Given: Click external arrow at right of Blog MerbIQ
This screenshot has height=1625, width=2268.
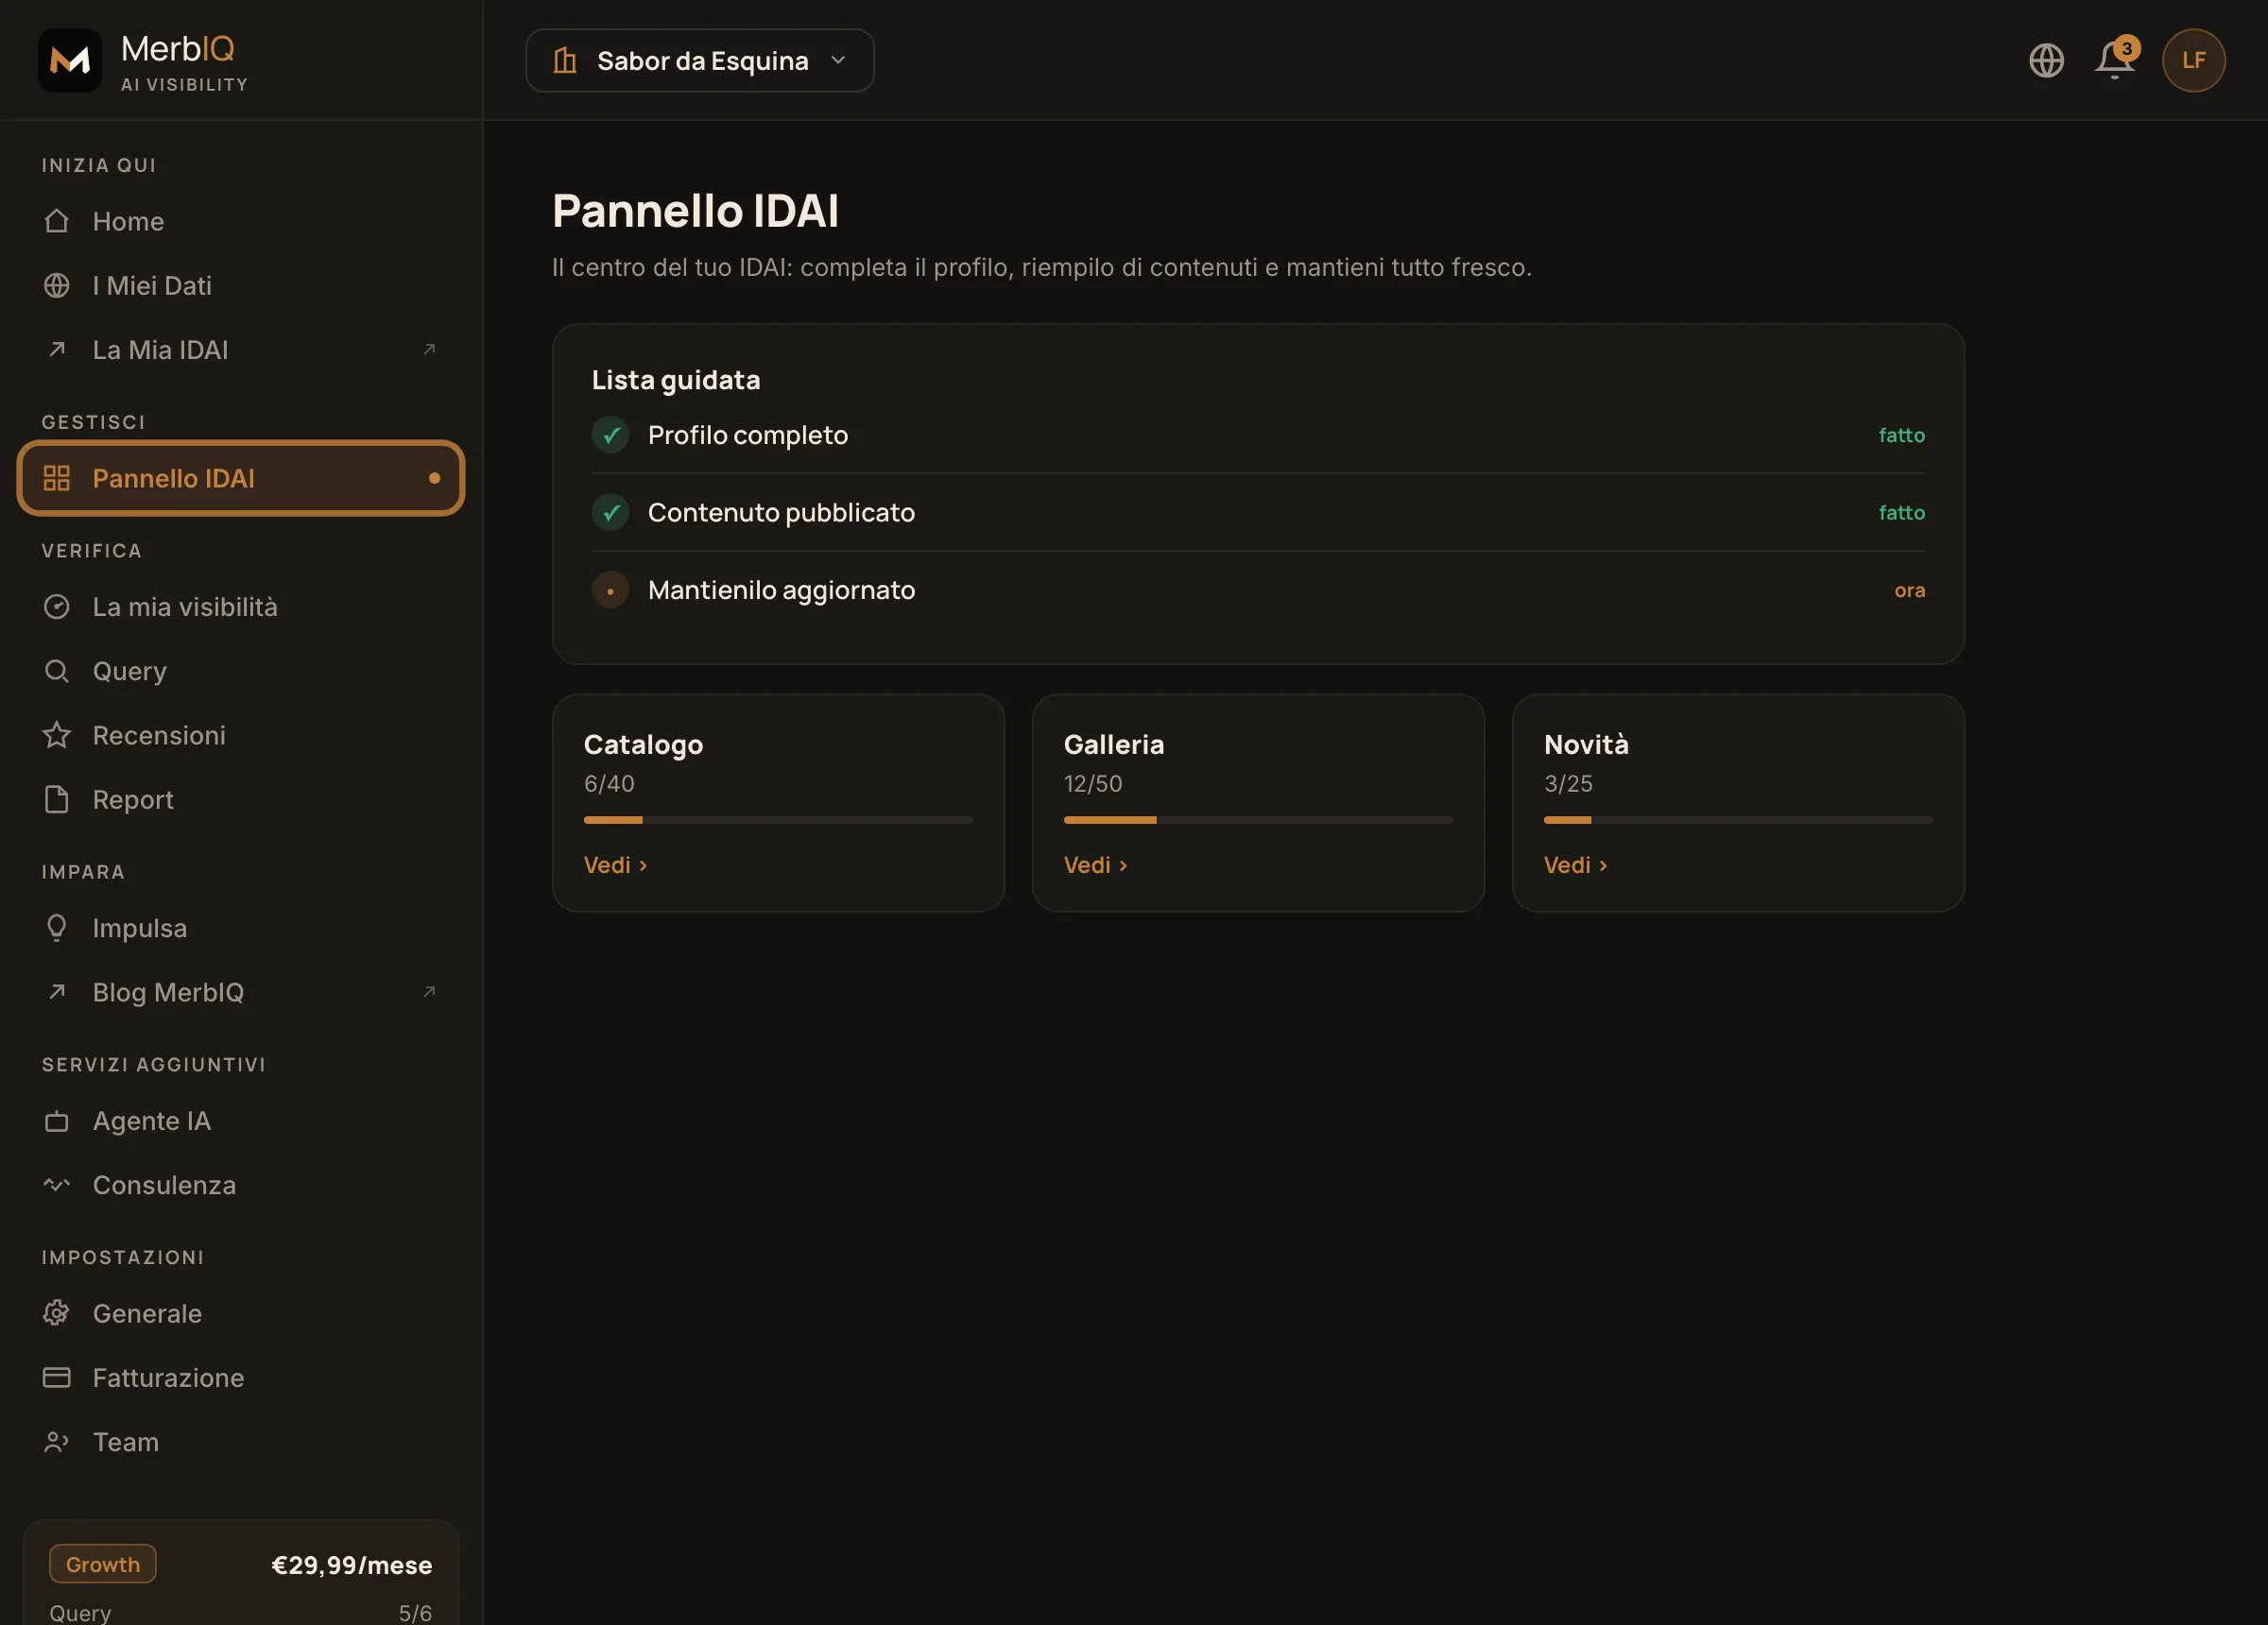Looking at the screenshot, I should click(429, 992).
